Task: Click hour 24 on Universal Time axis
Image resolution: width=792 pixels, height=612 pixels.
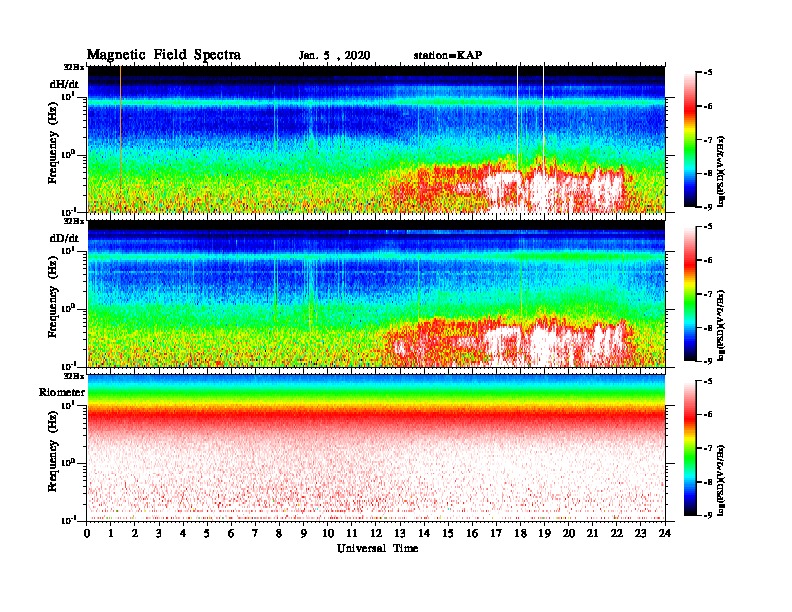Action: (665, 533)
